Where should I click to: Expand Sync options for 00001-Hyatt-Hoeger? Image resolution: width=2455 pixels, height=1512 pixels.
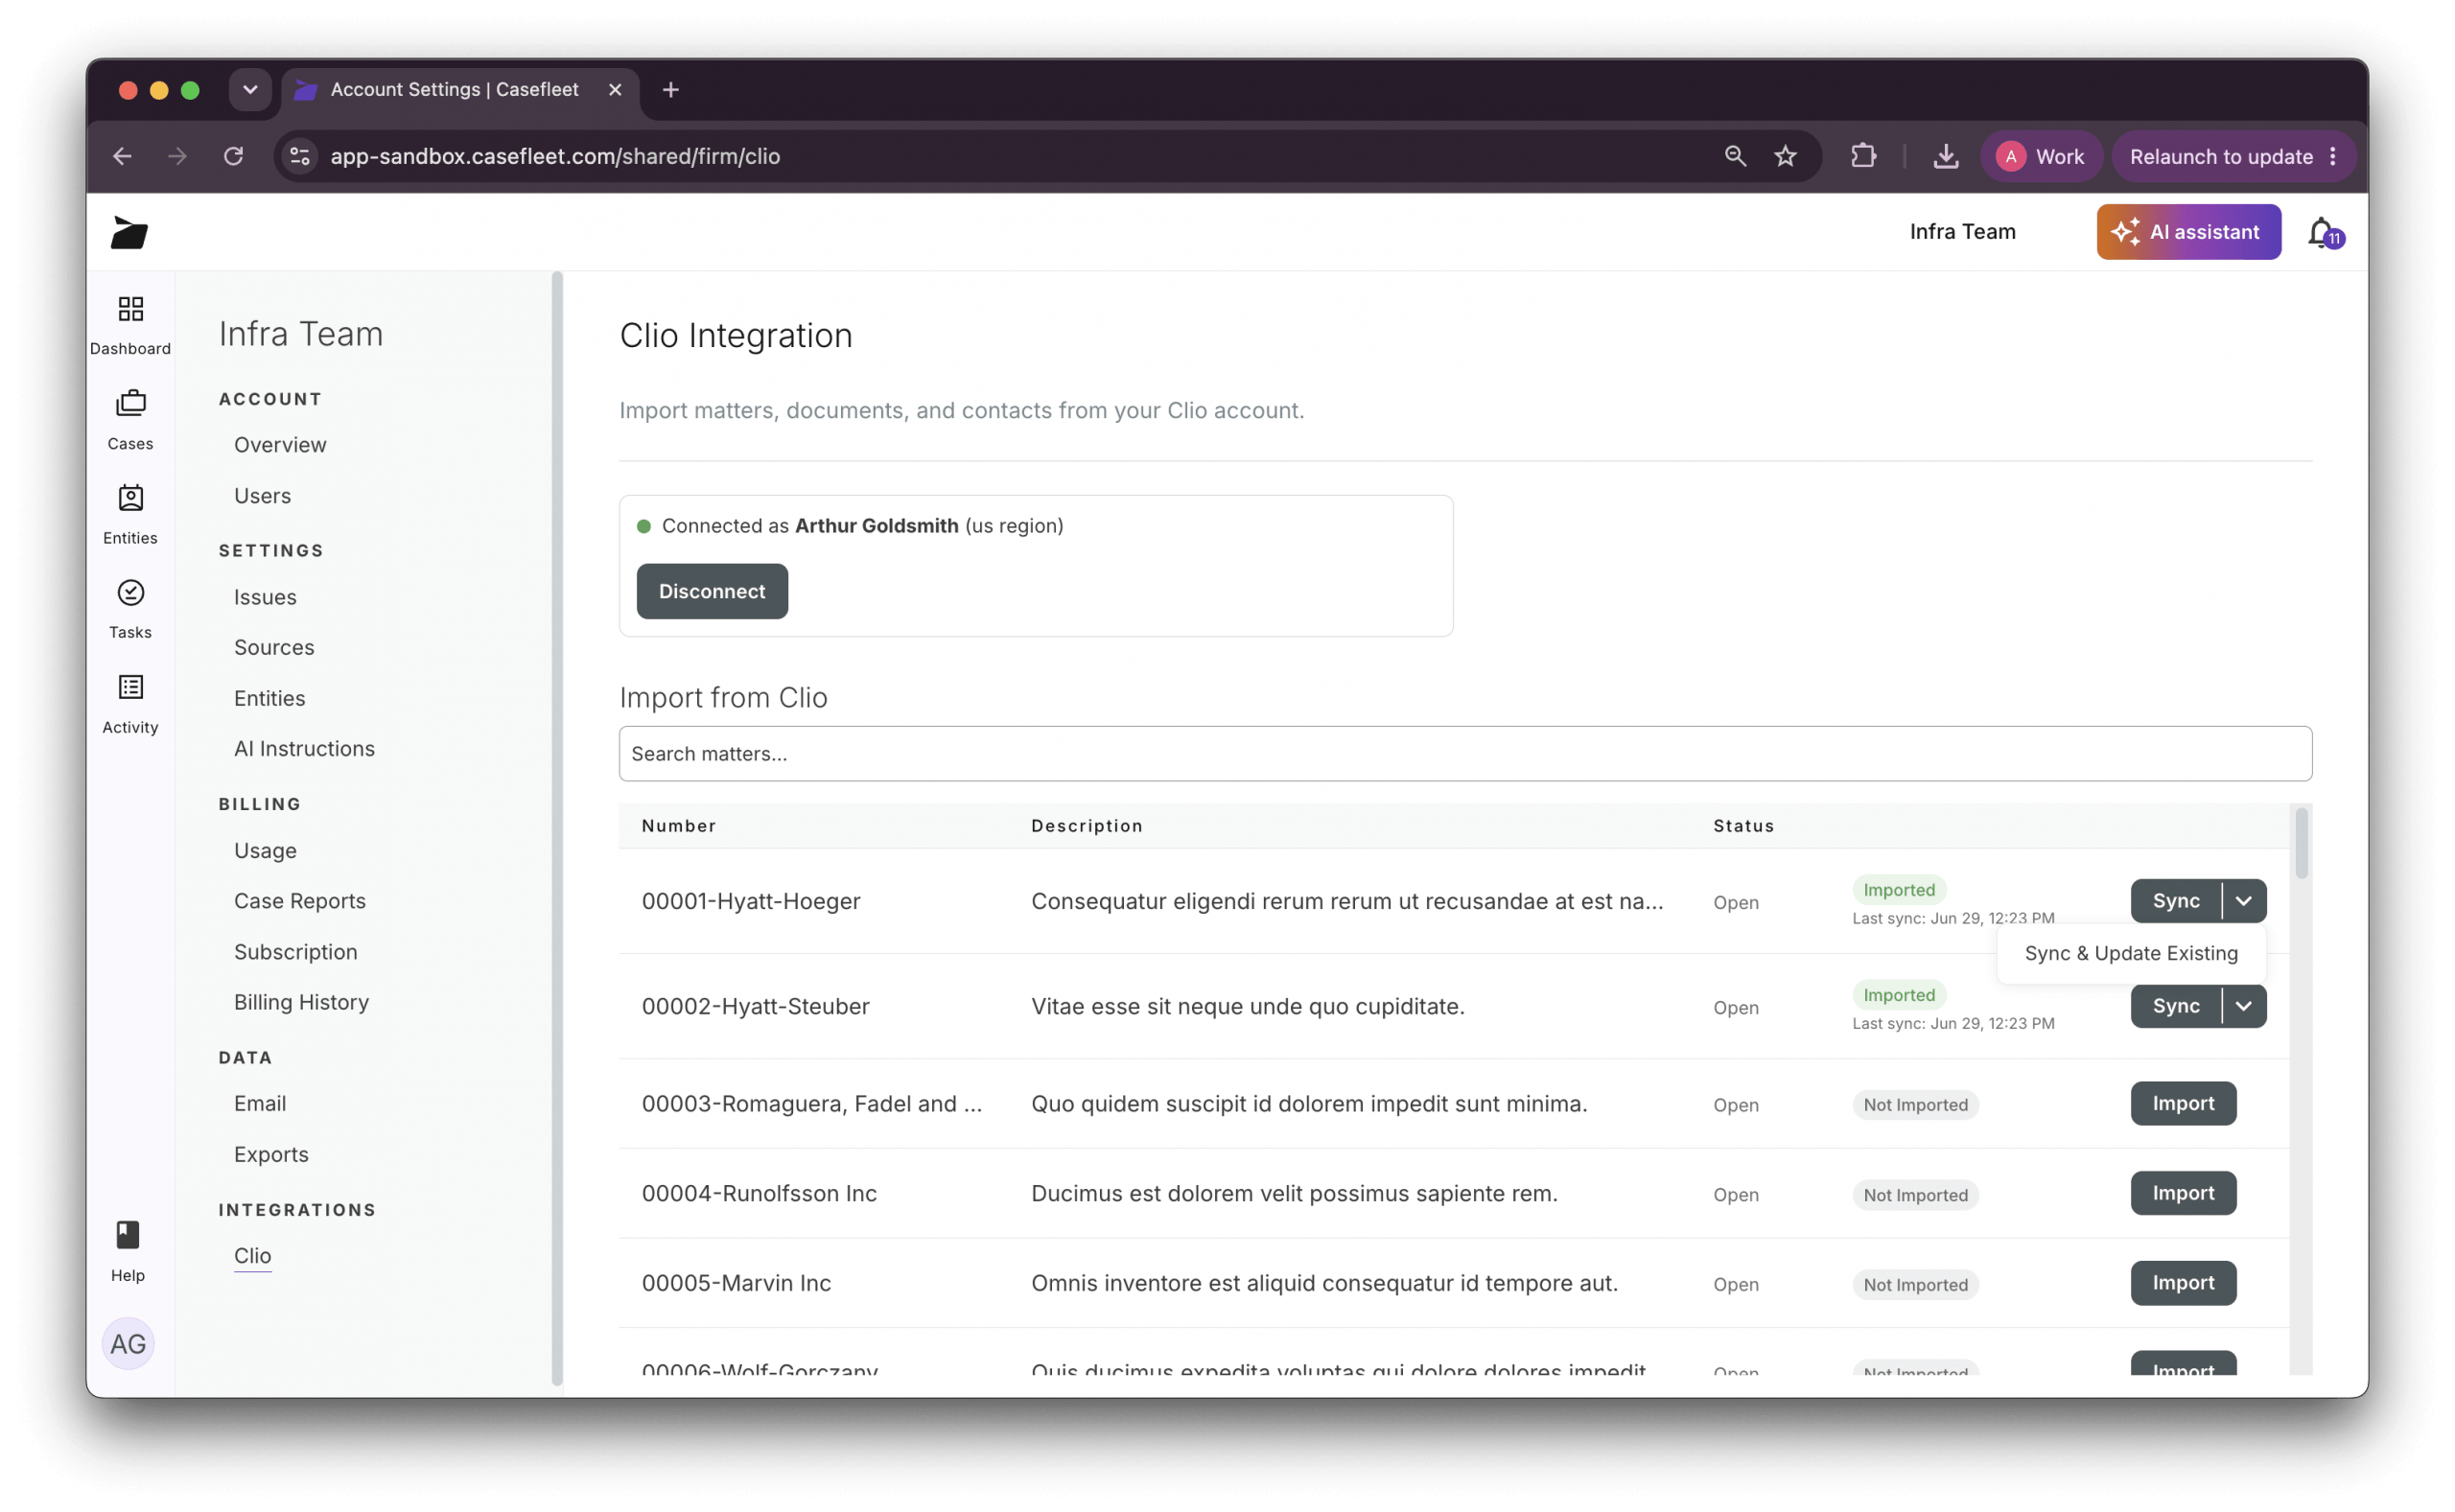tap(2244, 901)
